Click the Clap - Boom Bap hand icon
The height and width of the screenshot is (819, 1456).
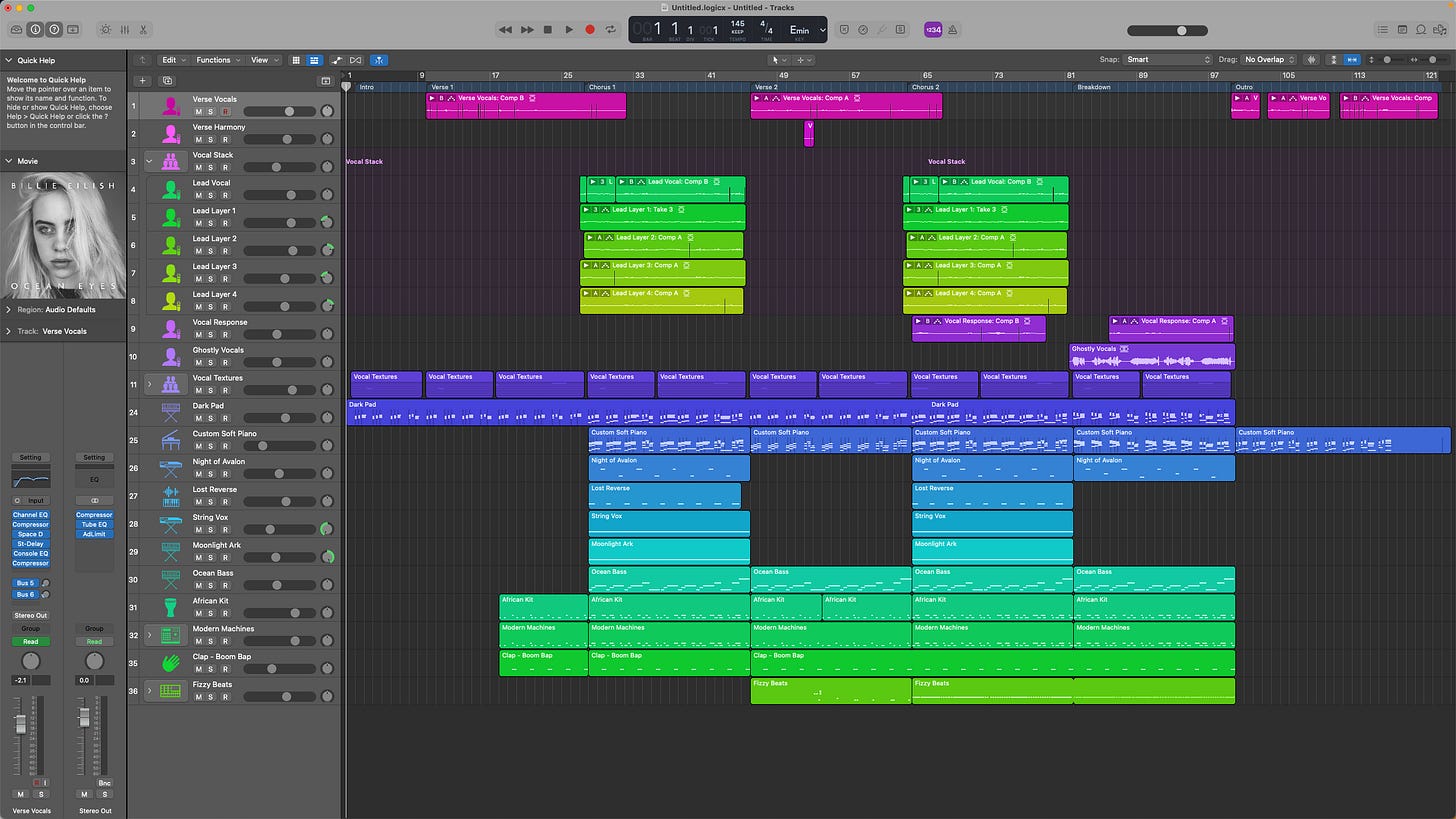pos(171,663)
